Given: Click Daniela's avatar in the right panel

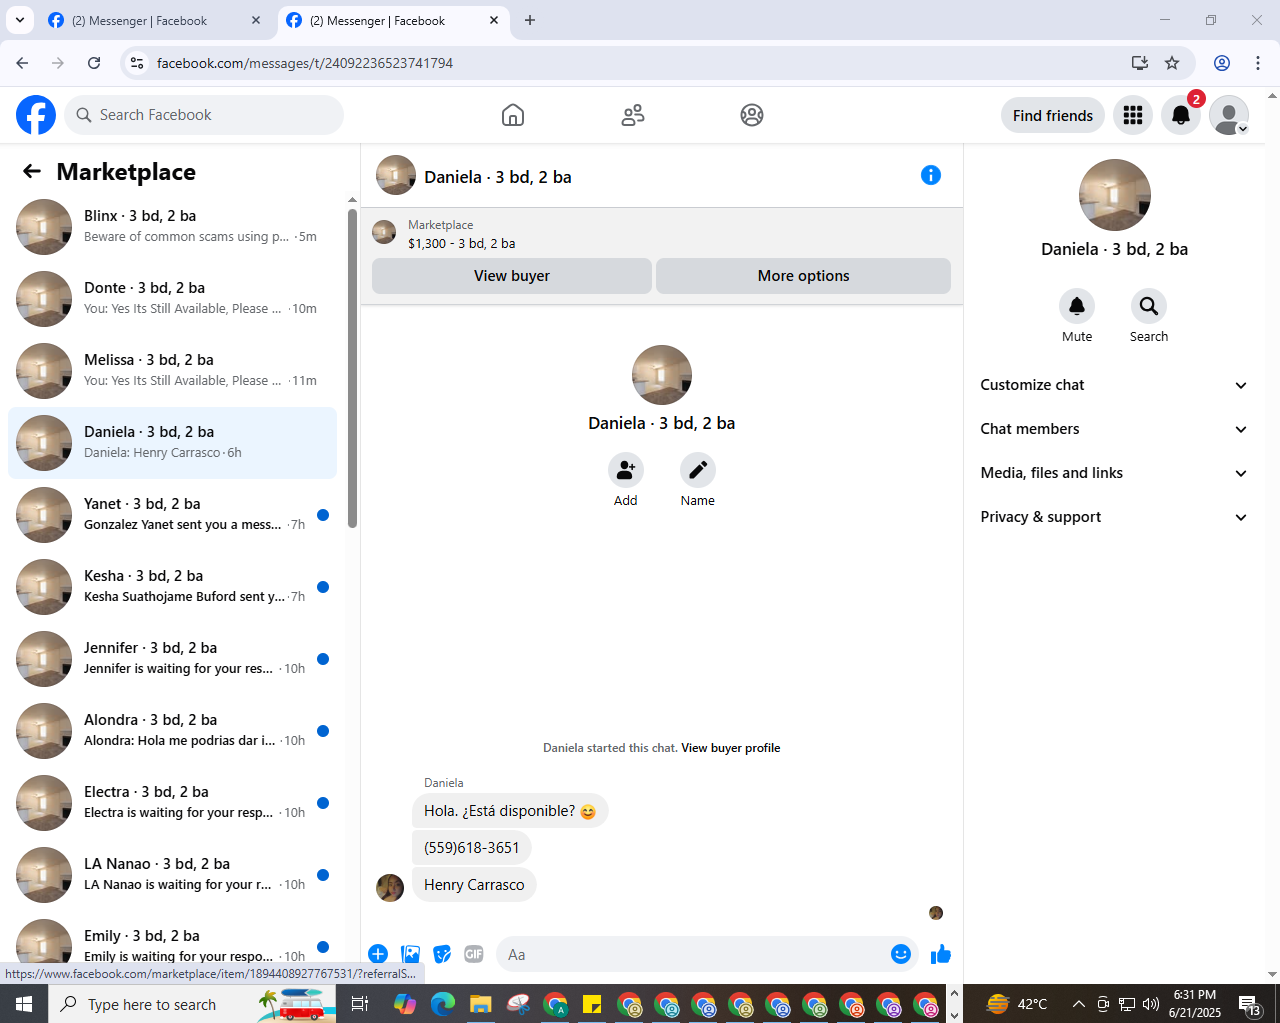Looking at the screenshot, I should (1115, 195).
